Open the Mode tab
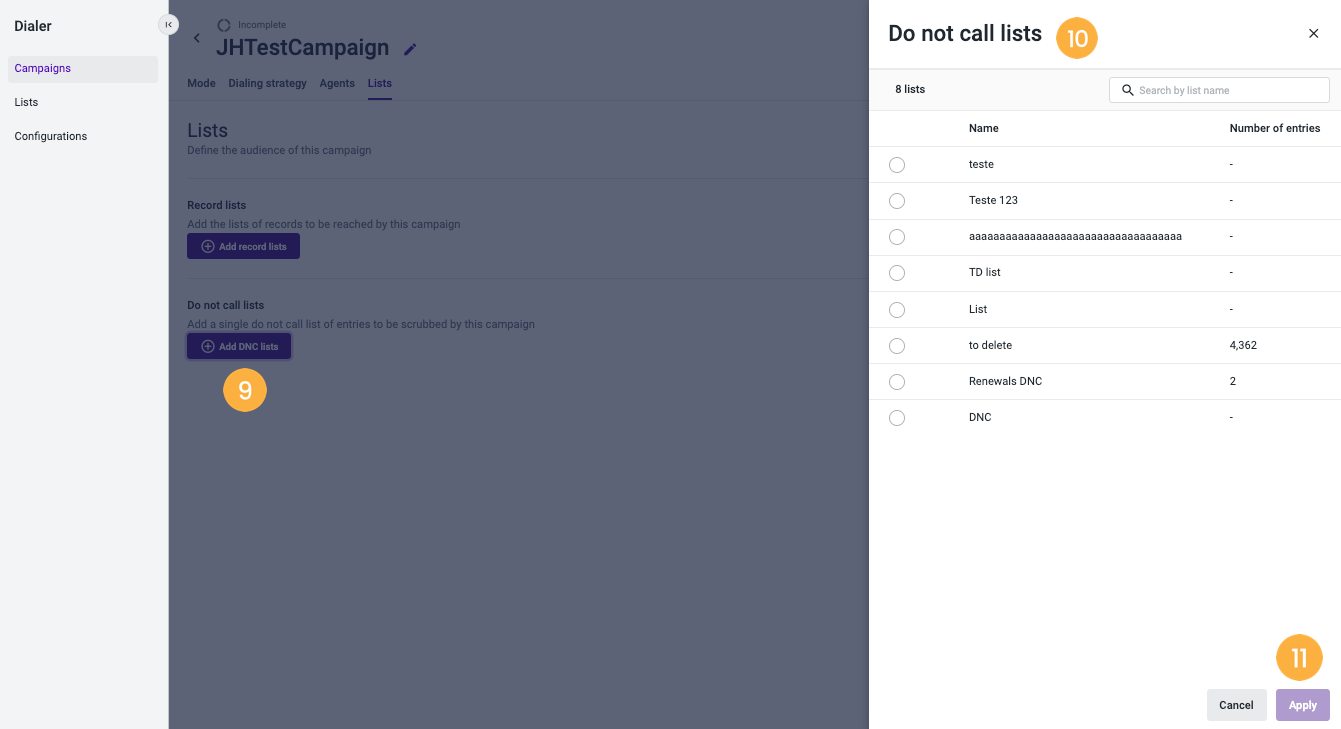 coord(201,83)
